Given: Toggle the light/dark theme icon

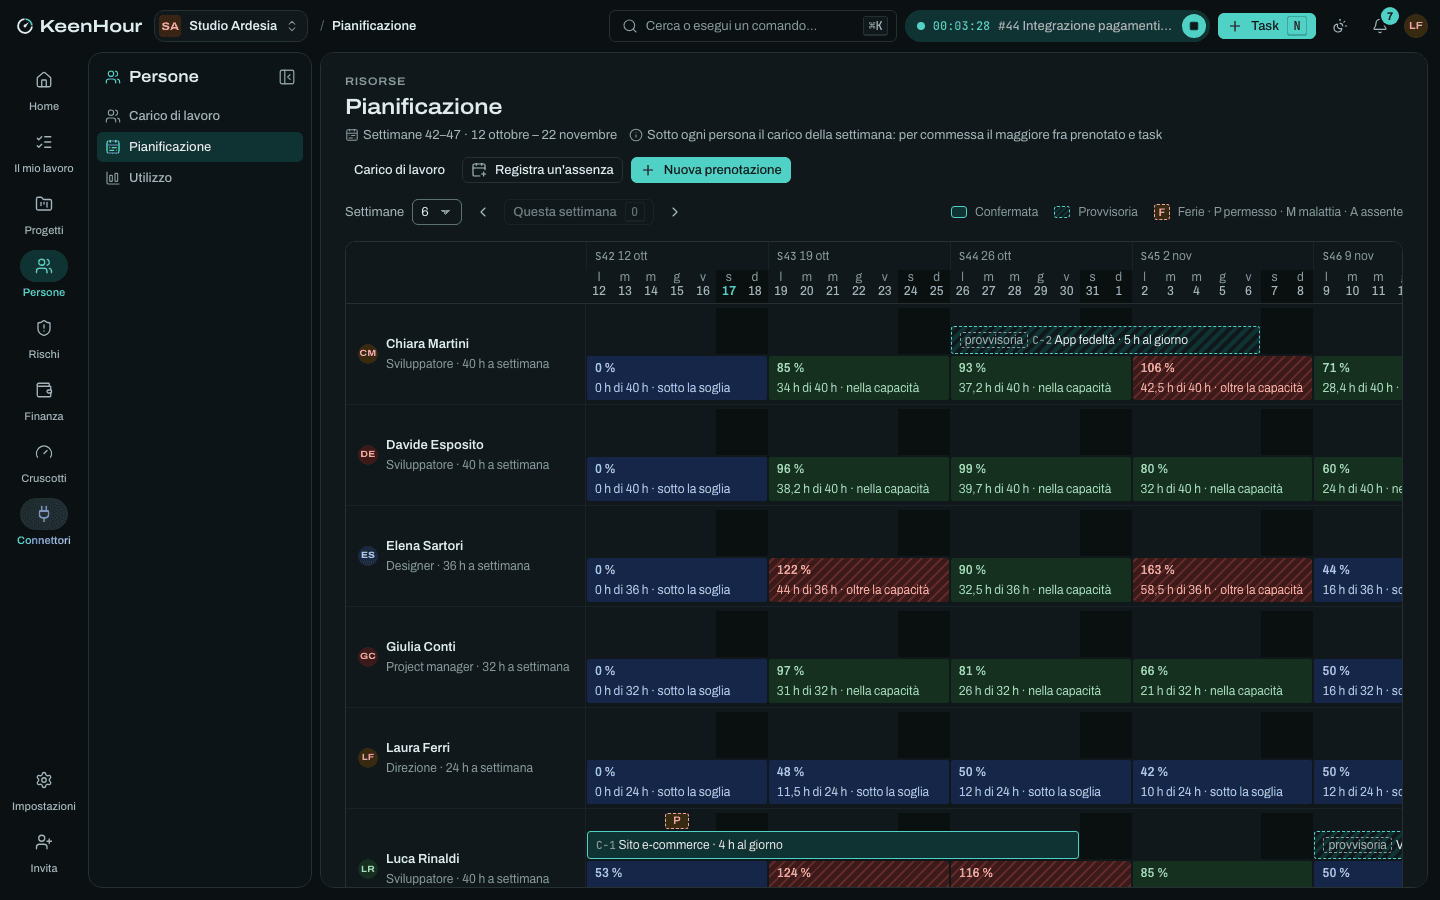Looking at the screenshot, I should (1340, 26).
